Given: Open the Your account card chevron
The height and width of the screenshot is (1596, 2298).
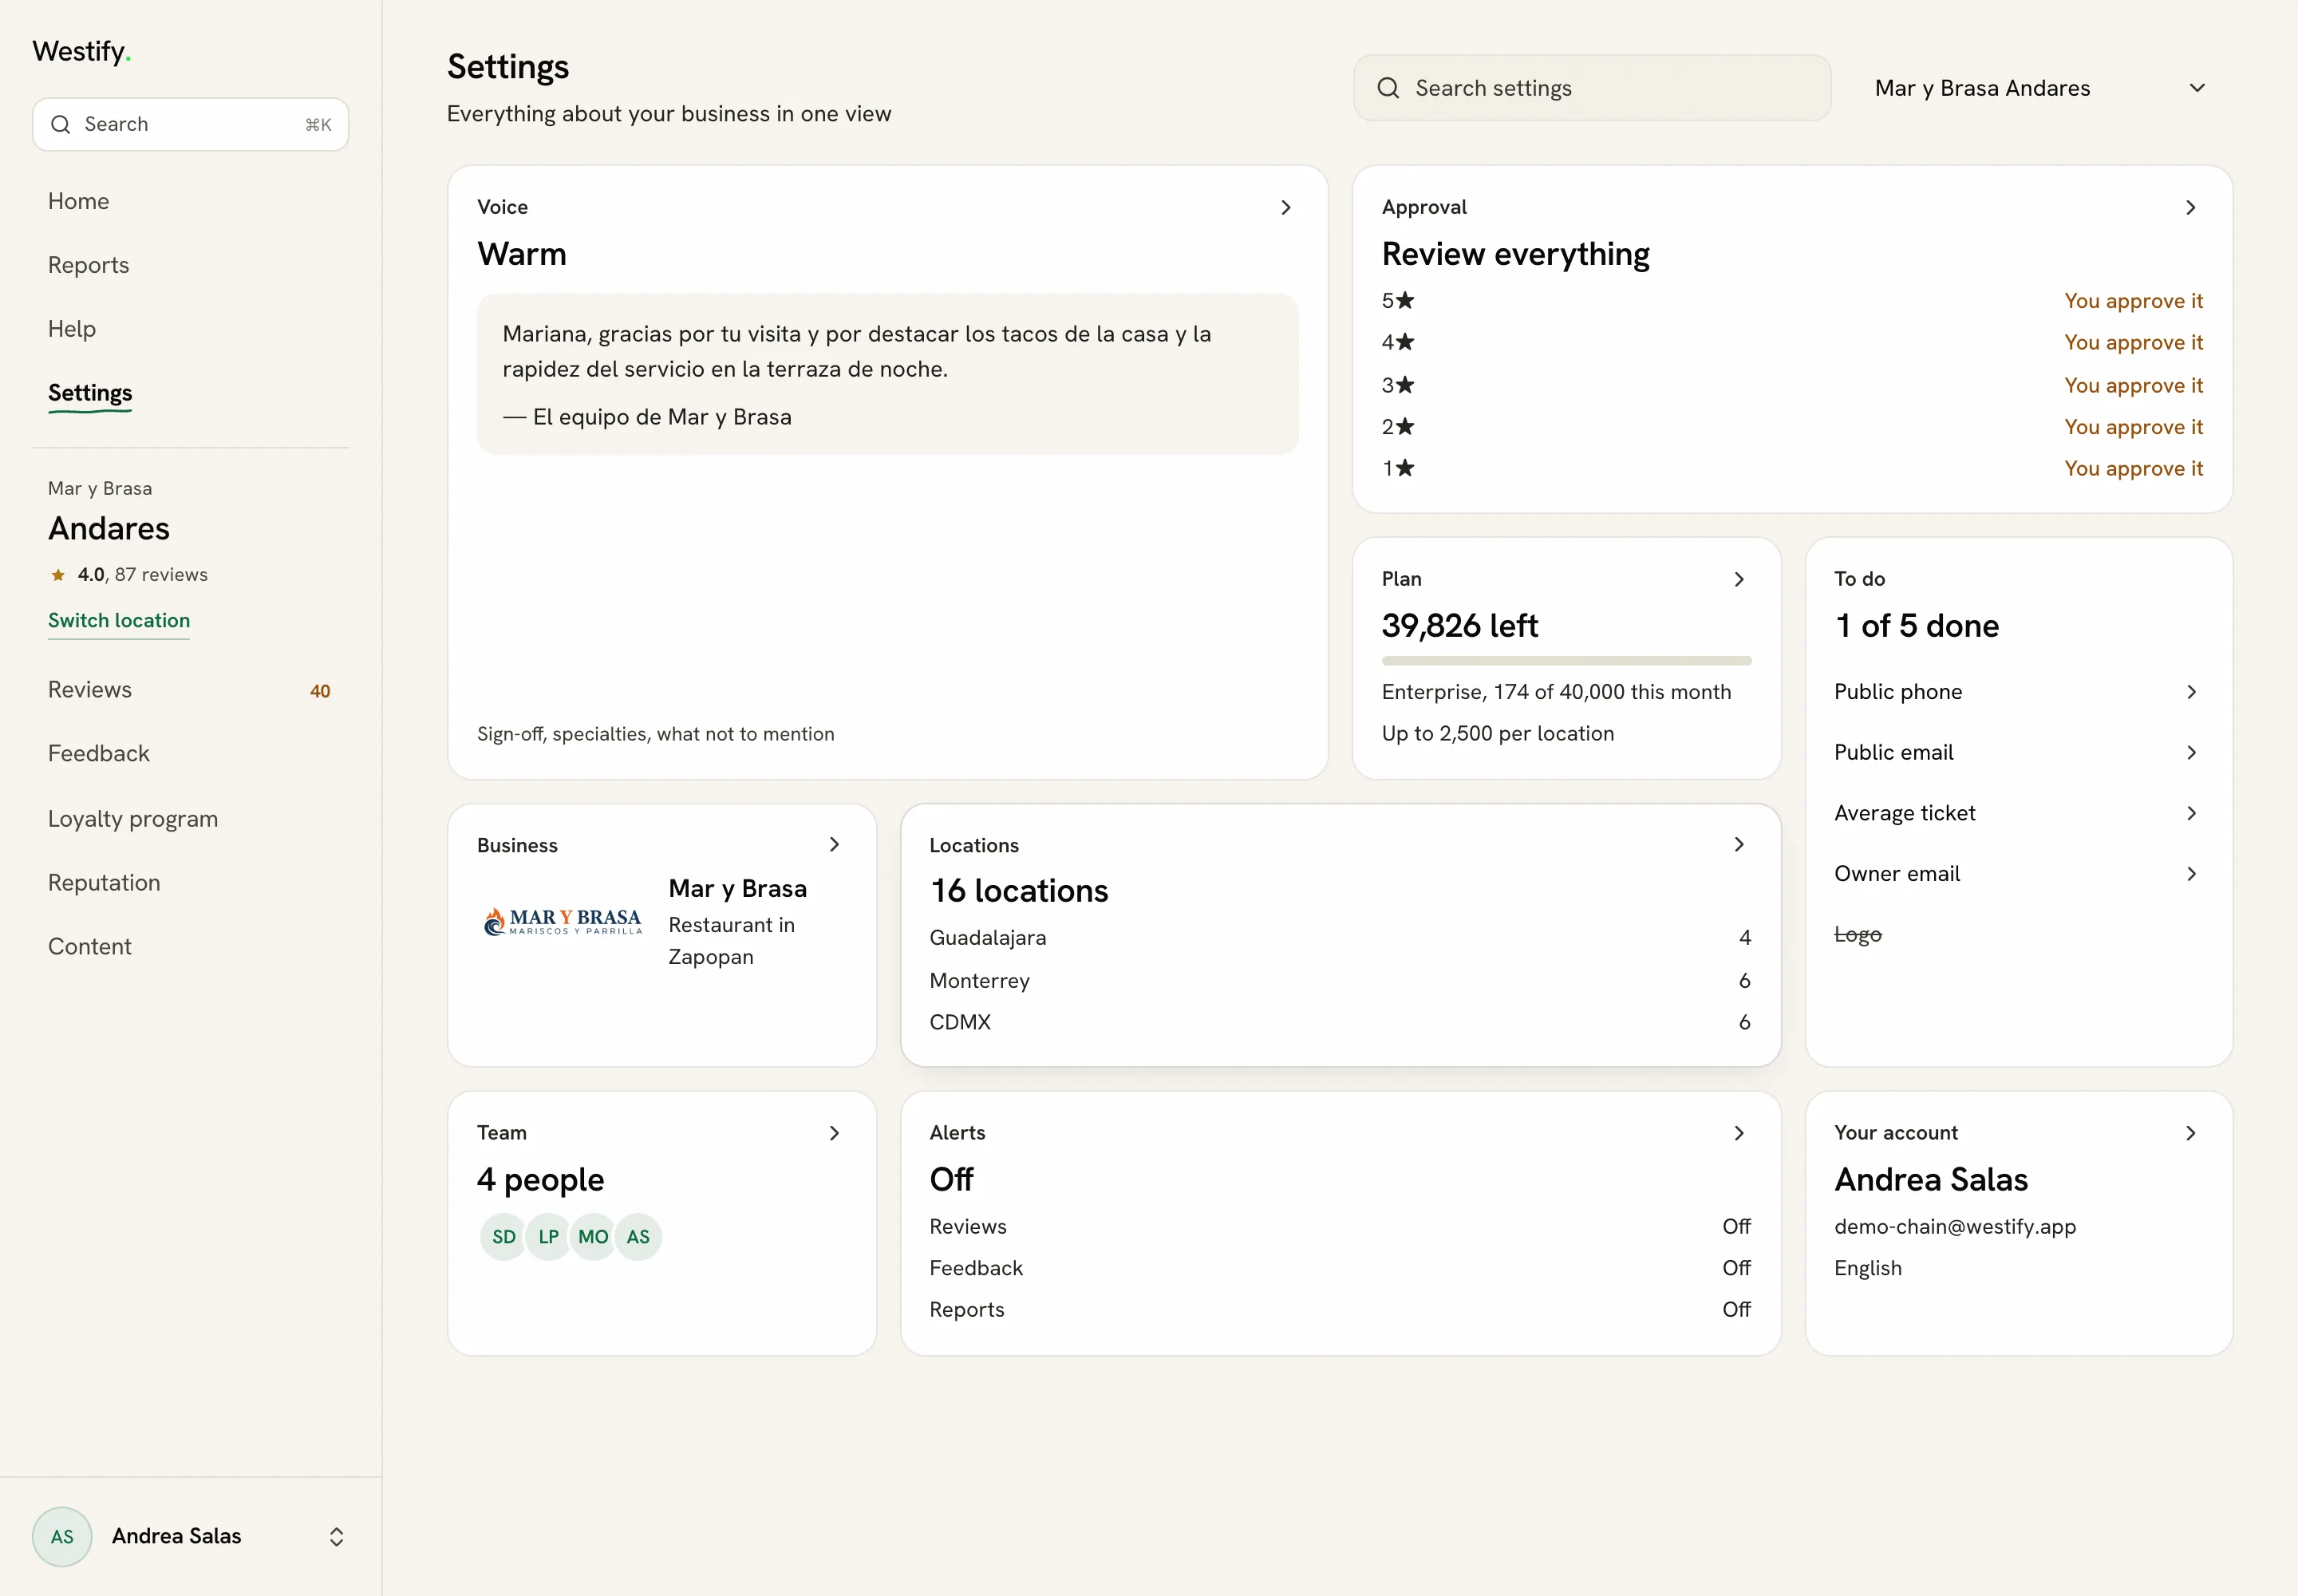Looking at the screenshot, I should tap(2190, 1133).
